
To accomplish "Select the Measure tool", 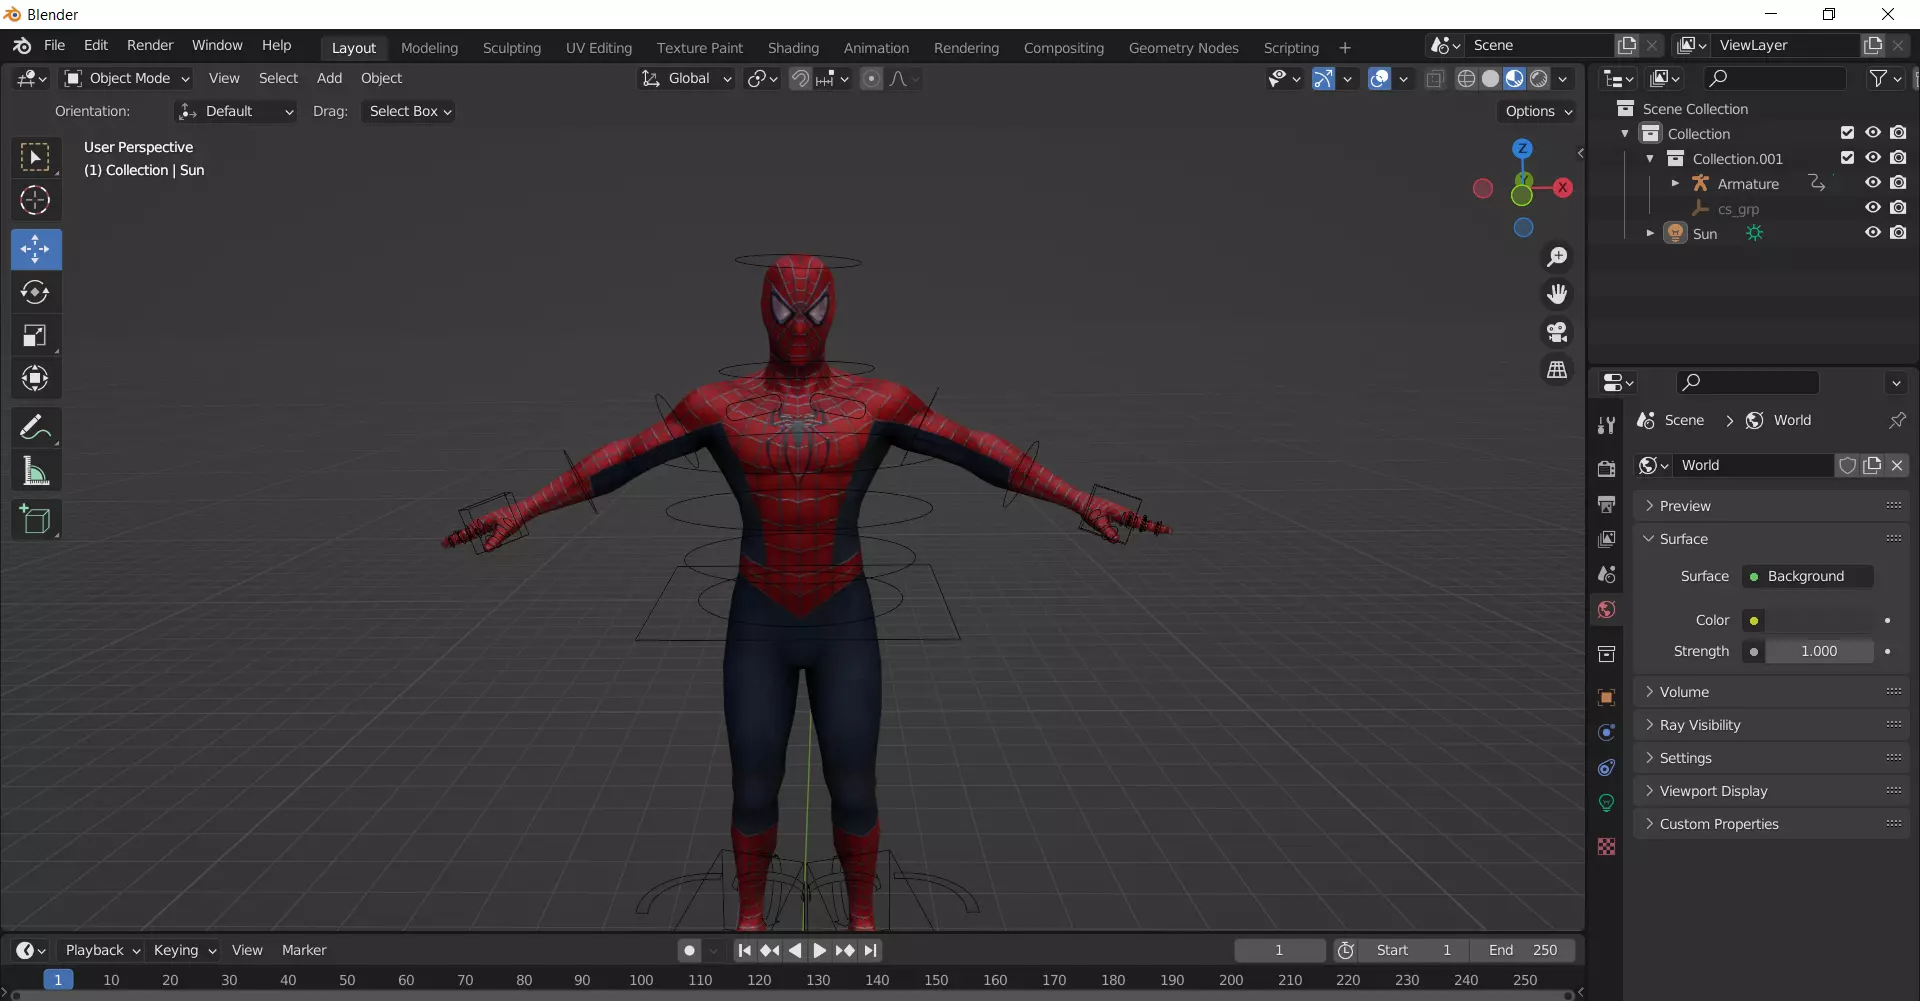I will tap(36, 470).
